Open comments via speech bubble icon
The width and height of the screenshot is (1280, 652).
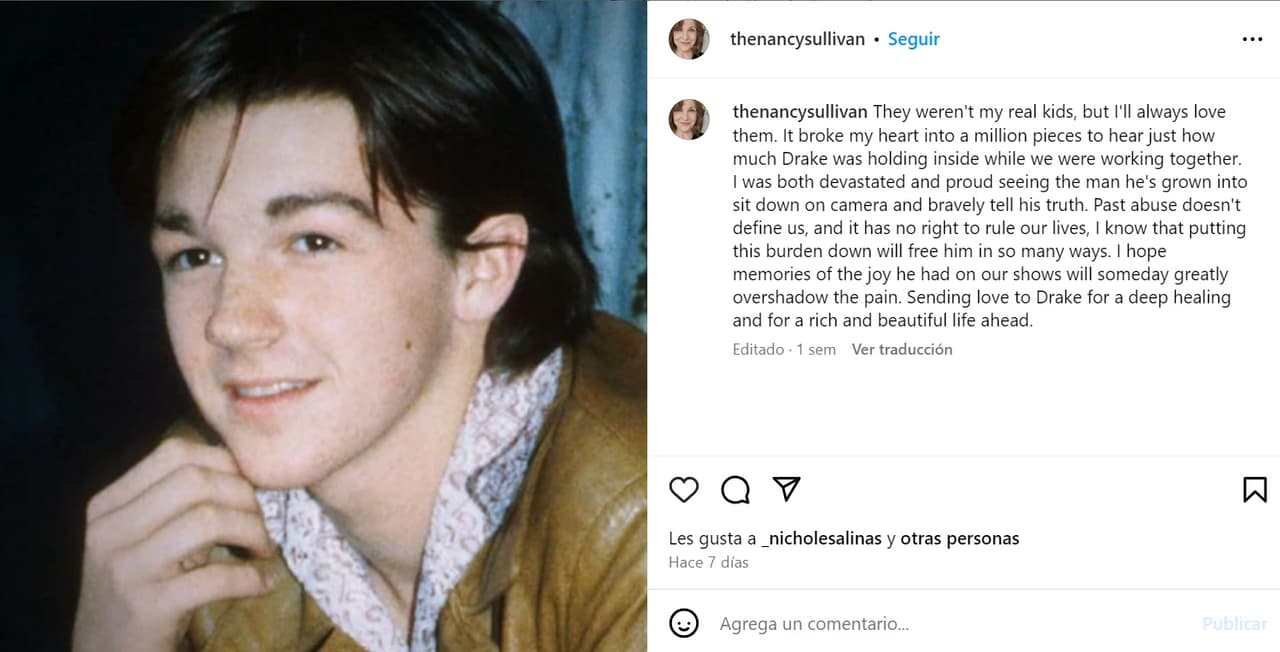(x=736, y=489)
